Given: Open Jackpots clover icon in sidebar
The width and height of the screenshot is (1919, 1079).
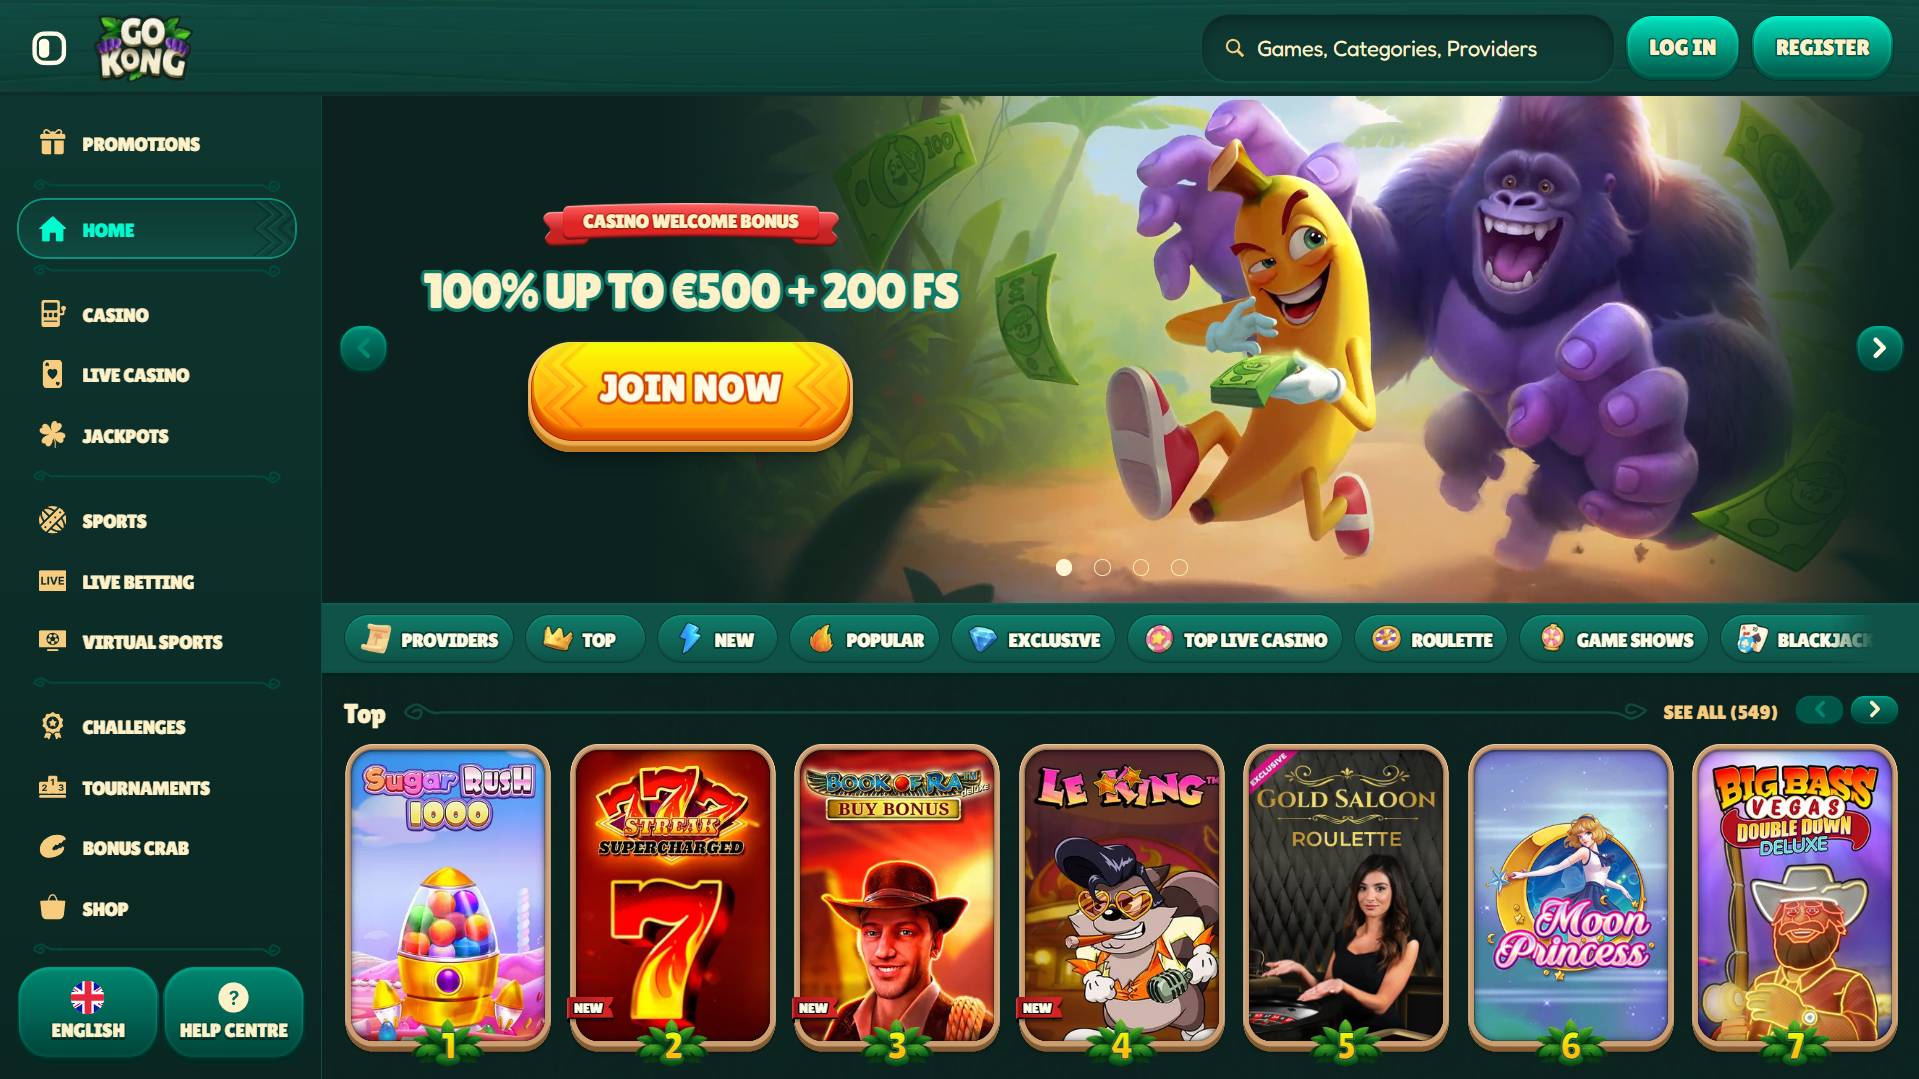Looking at the screenshot, I should pyautogui.click(x=52, y=434).
